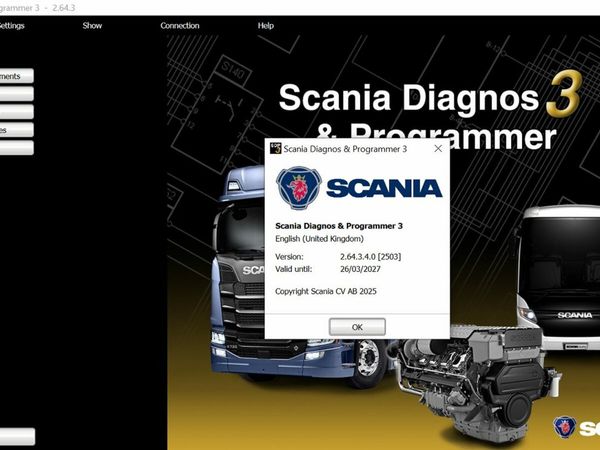Image resolution: width=600 pixels, height=450 pixels.
Task: Click the small Scania griffin logo on gold background
Action: (x=564, y=427)
